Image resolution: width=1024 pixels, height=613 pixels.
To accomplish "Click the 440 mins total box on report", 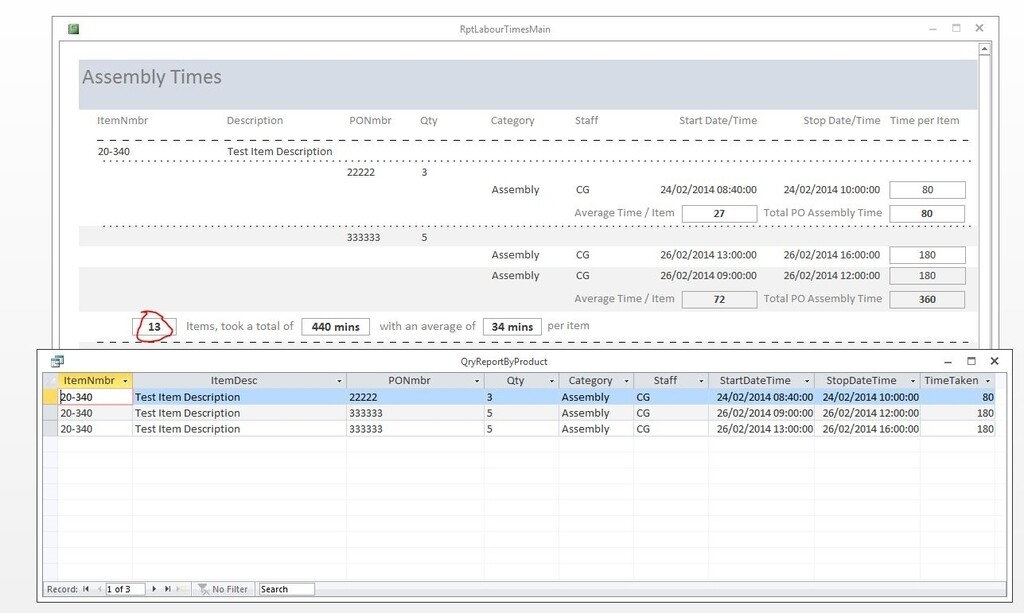I will point(335,325).
